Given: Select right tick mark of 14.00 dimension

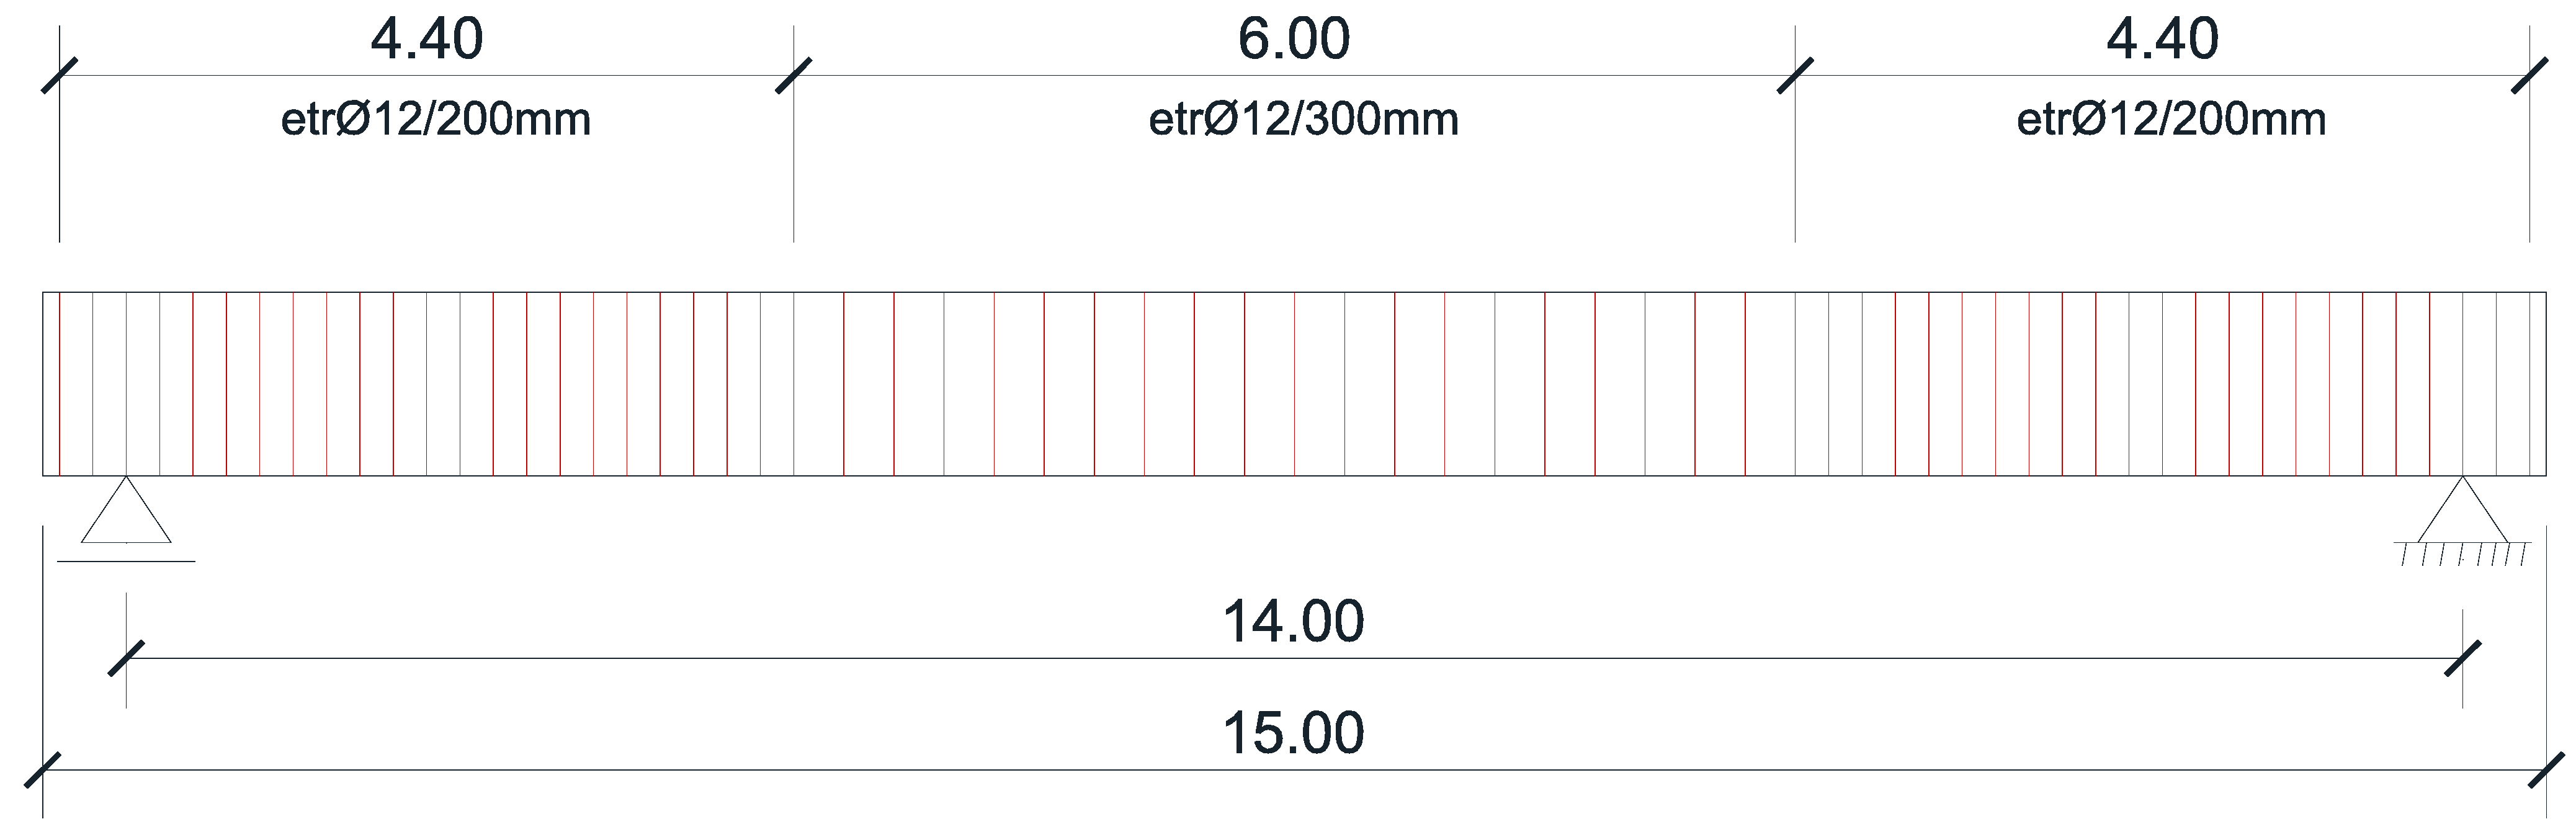Looking at the screenshot, I should (2463, 658).
